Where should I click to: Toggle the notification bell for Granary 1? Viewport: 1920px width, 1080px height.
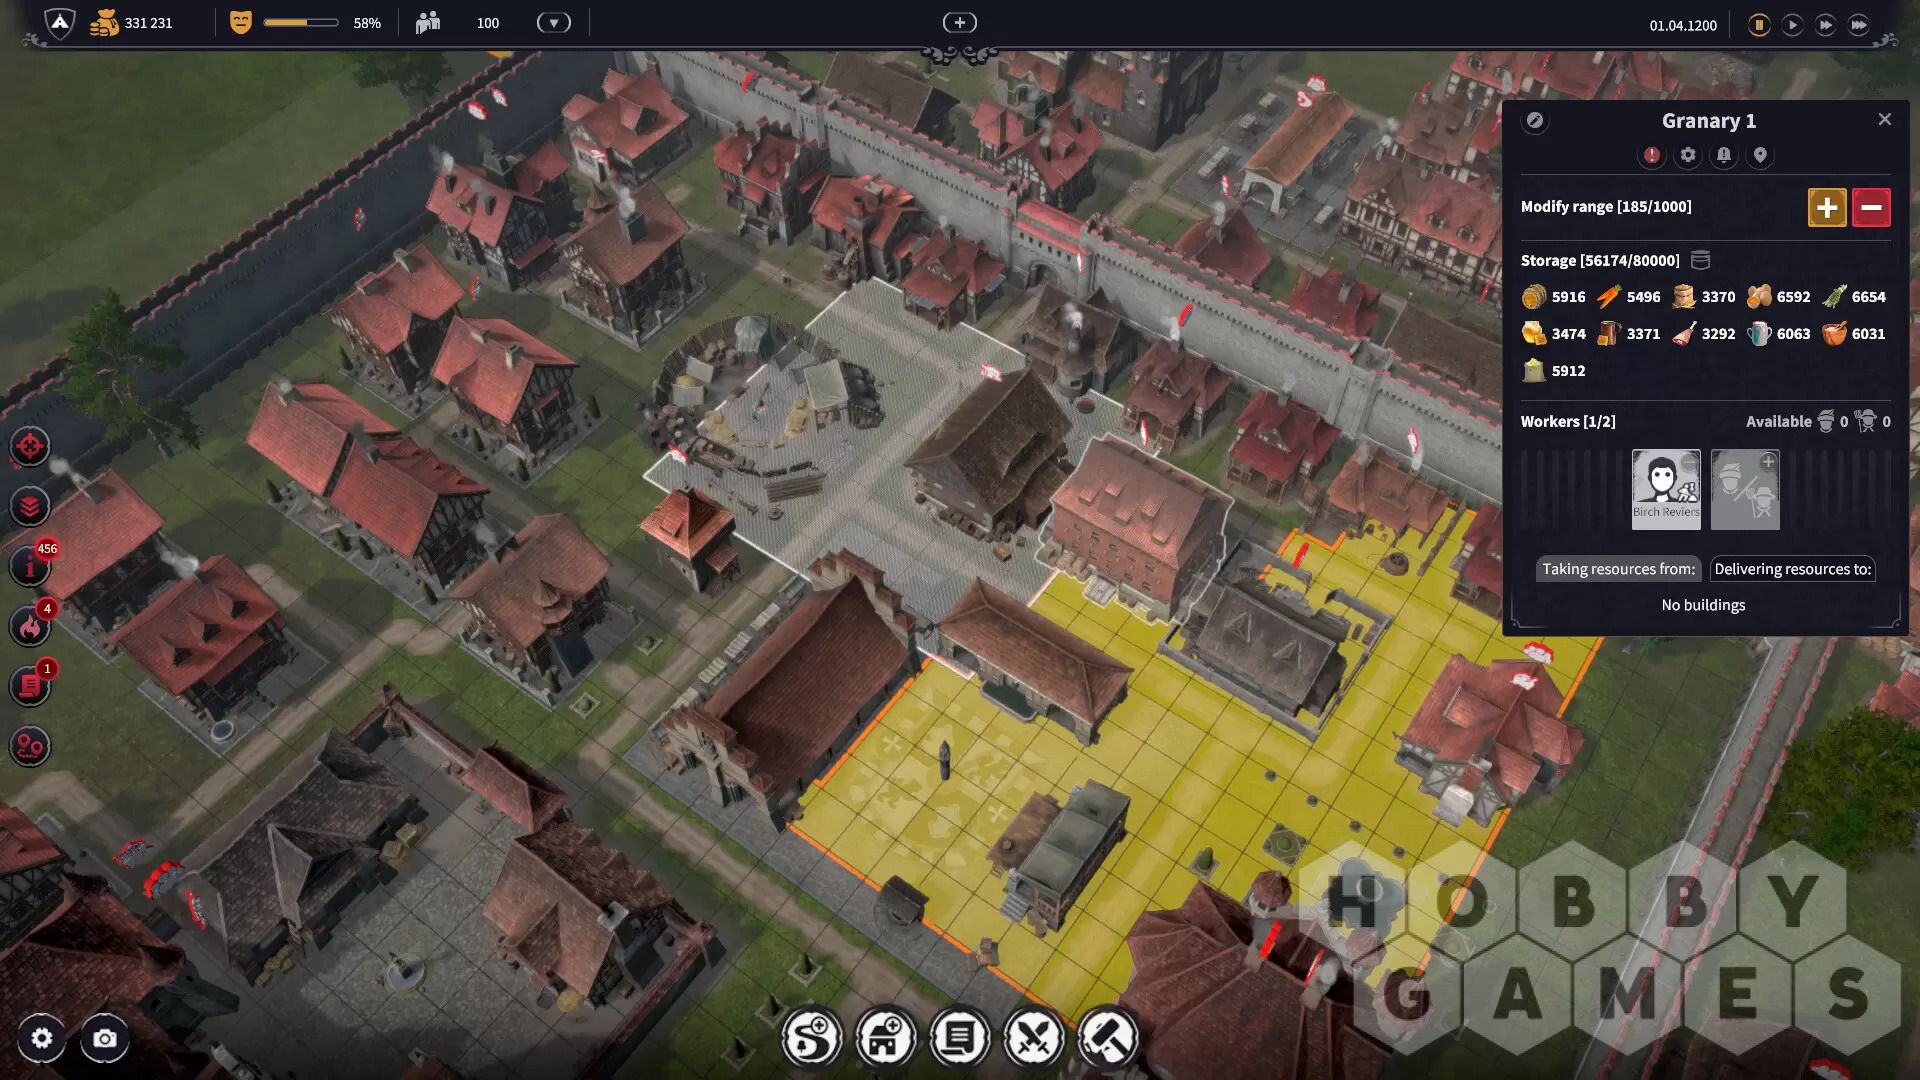click(1724, 155)
